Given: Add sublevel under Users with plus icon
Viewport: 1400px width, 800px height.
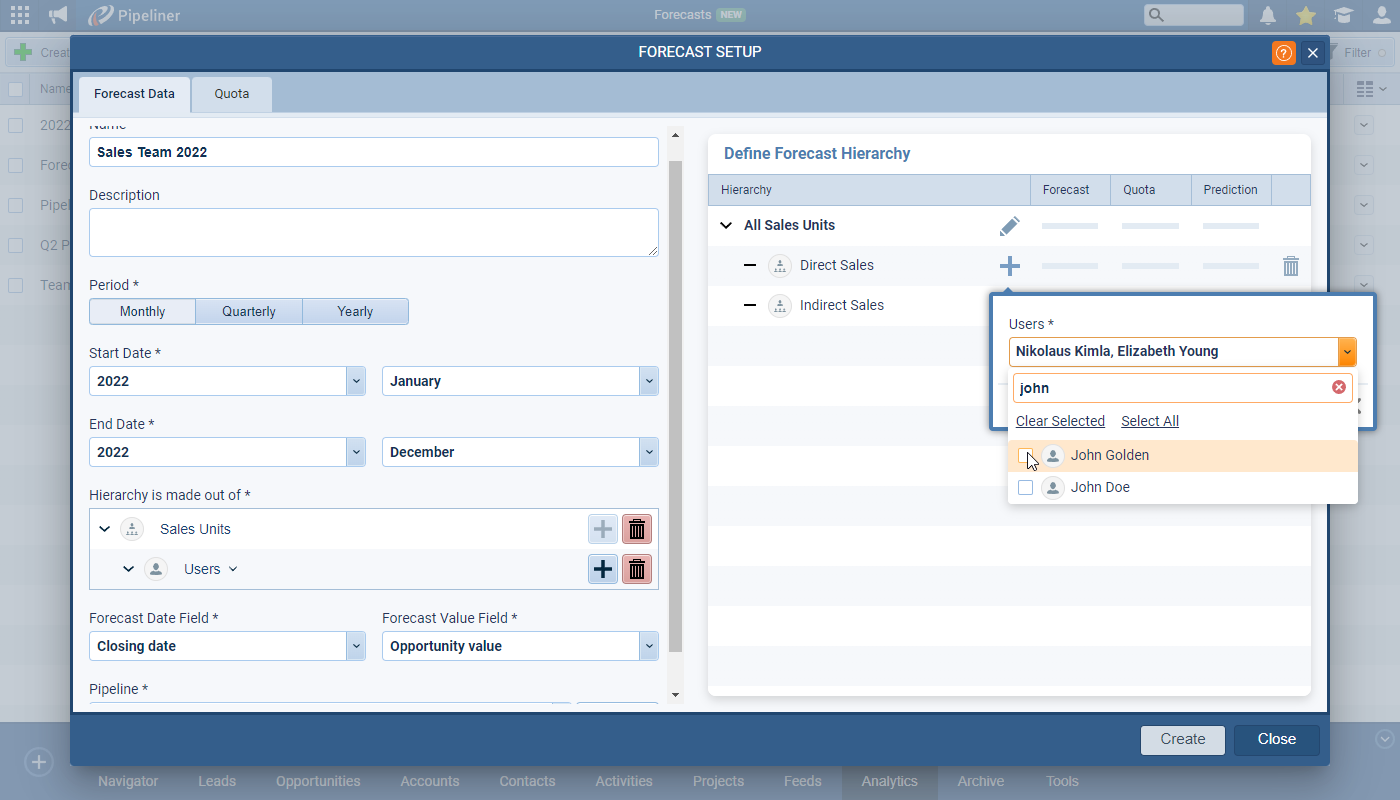Looking at the screenshot, I should 603,569.
